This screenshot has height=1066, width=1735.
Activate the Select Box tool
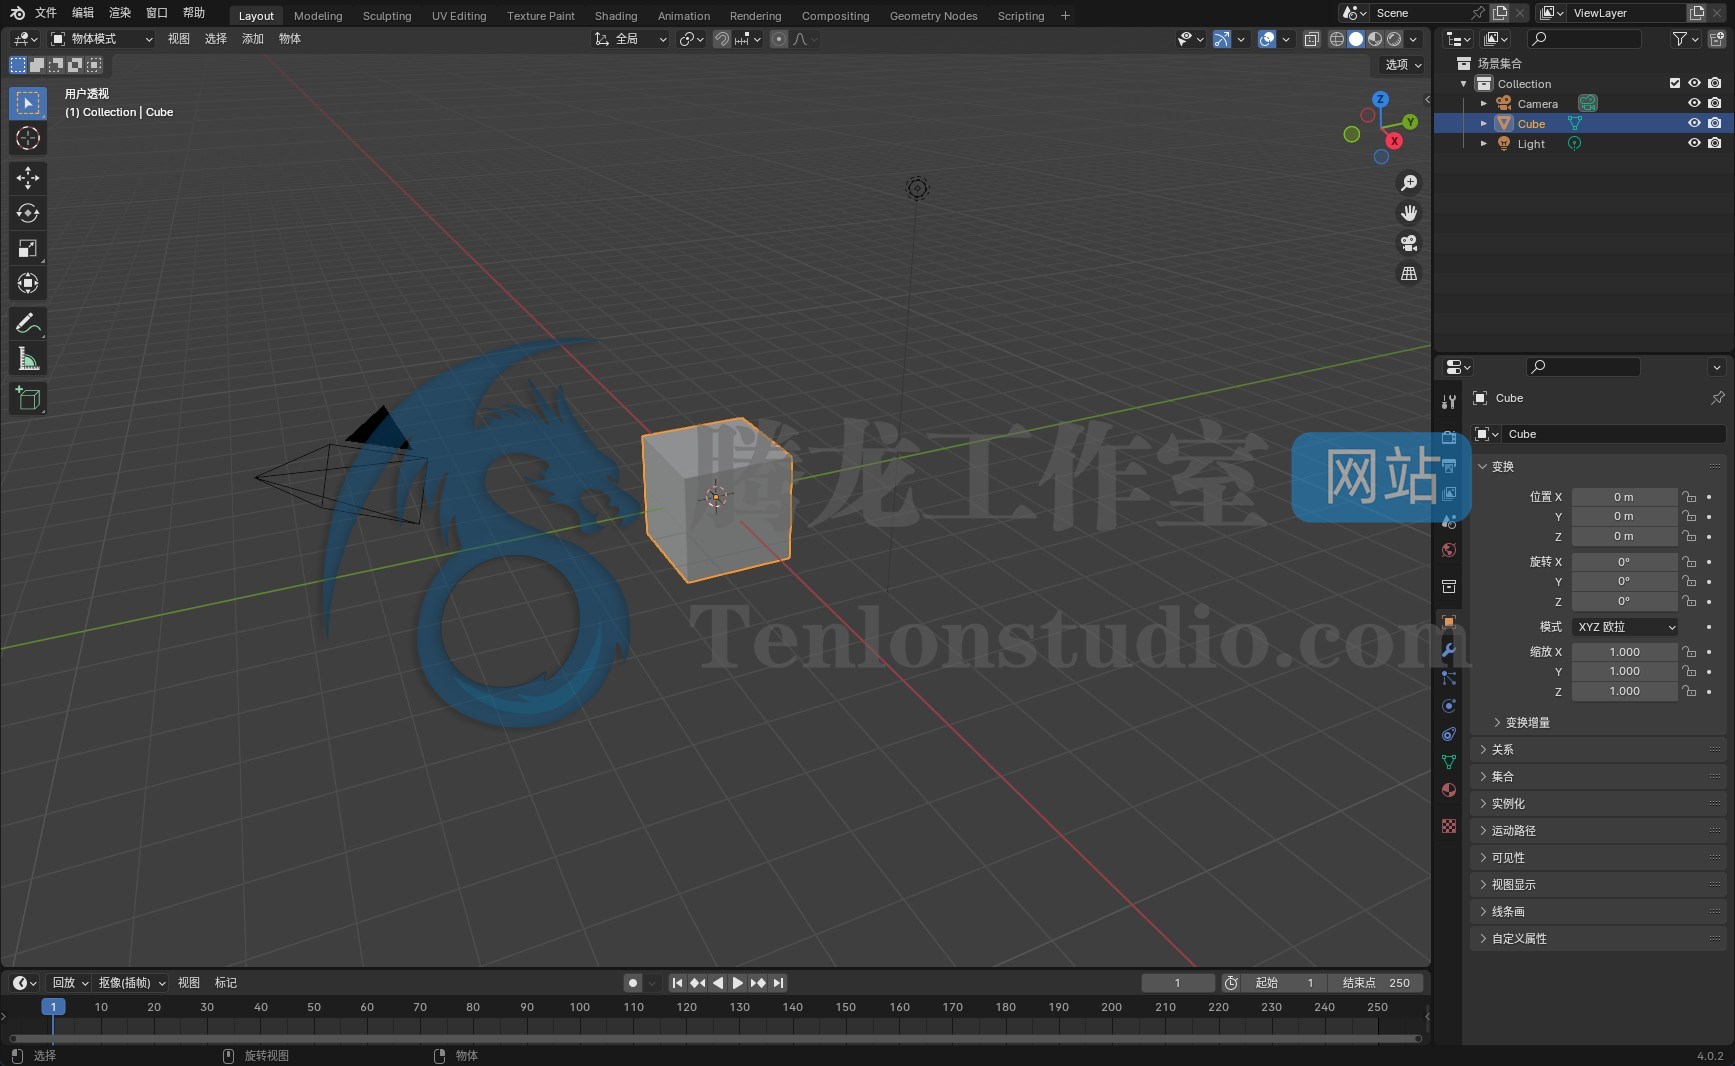28,103
